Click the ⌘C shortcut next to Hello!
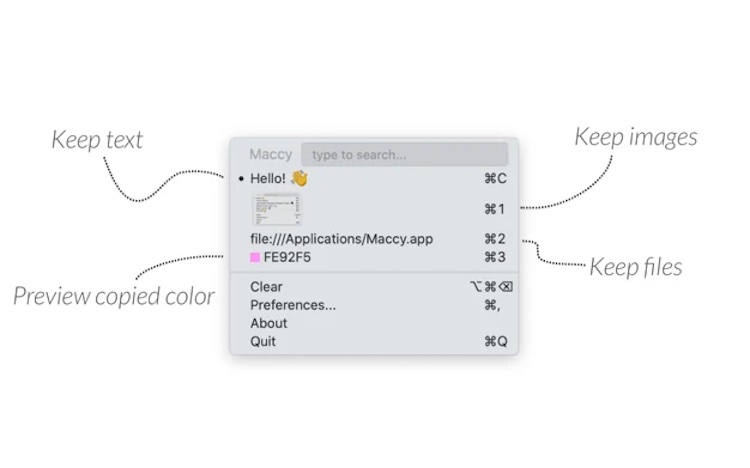The image size is (750, 468). 495,178
